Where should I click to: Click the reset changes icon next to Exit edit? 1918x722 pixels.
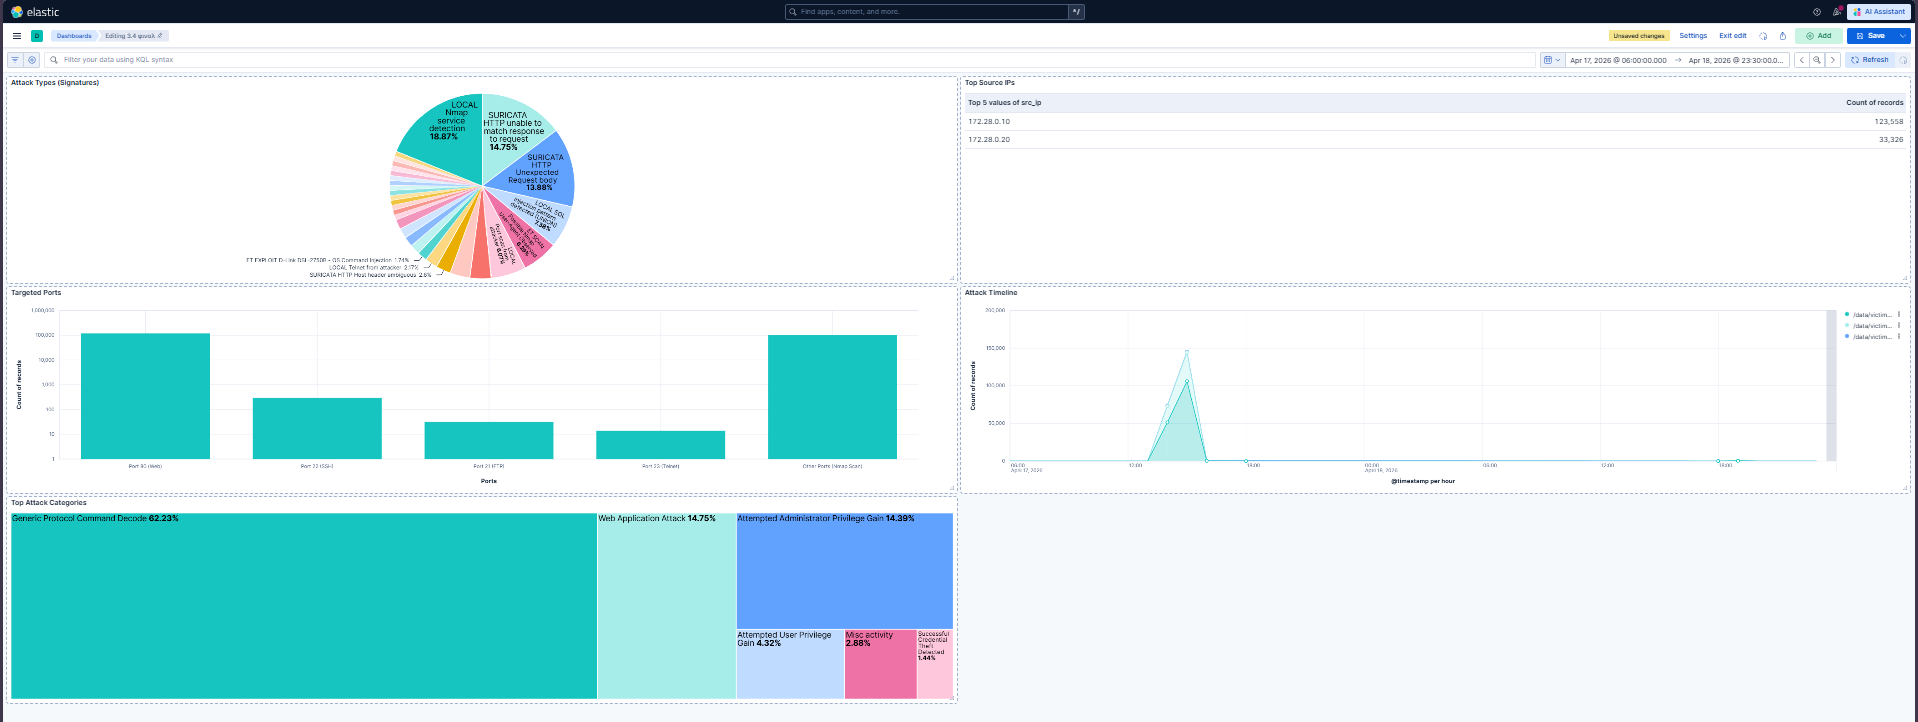[x=1763, y=36]
